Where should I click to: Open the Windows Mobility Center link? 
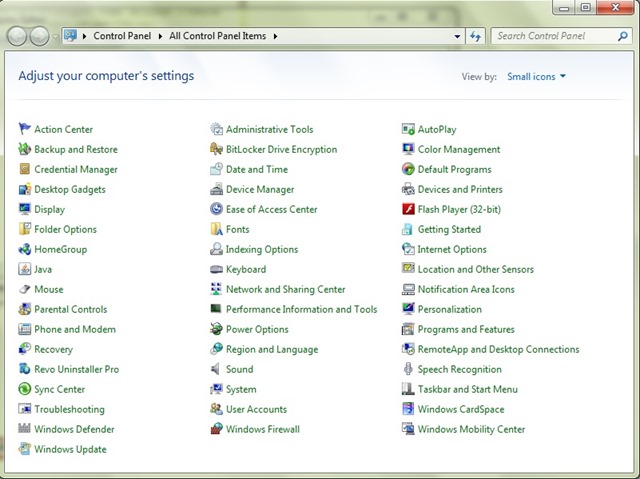(x=471, y=429)
